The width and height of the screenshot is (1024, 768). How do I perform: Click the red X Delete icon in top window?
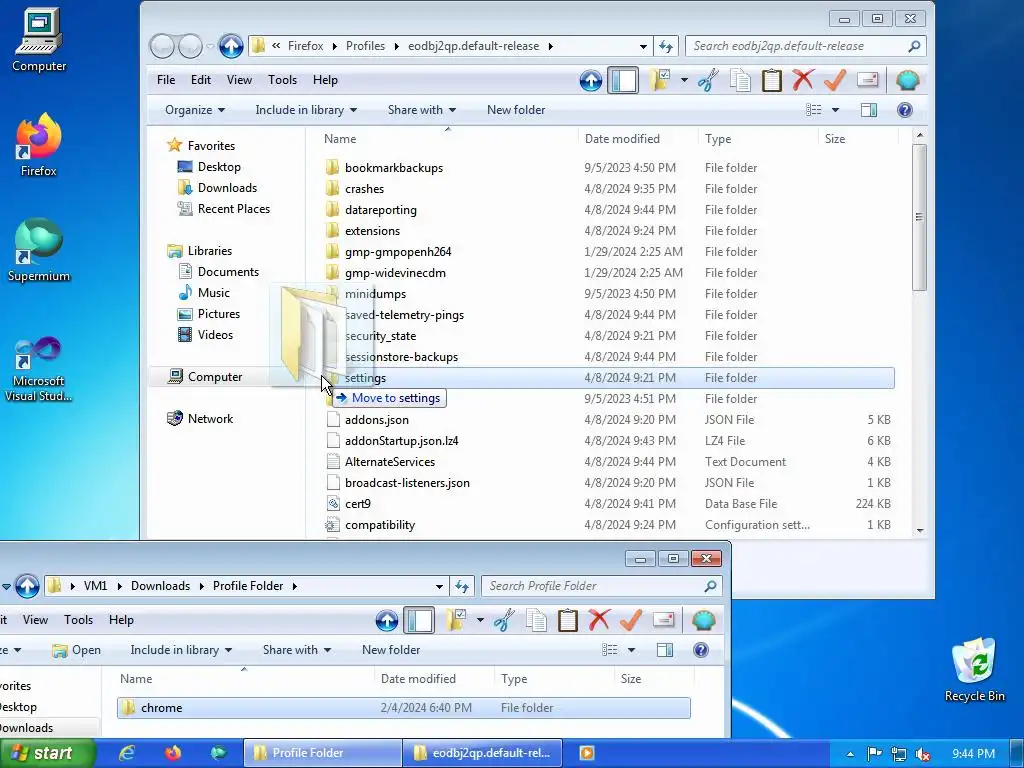coord(803,80)
